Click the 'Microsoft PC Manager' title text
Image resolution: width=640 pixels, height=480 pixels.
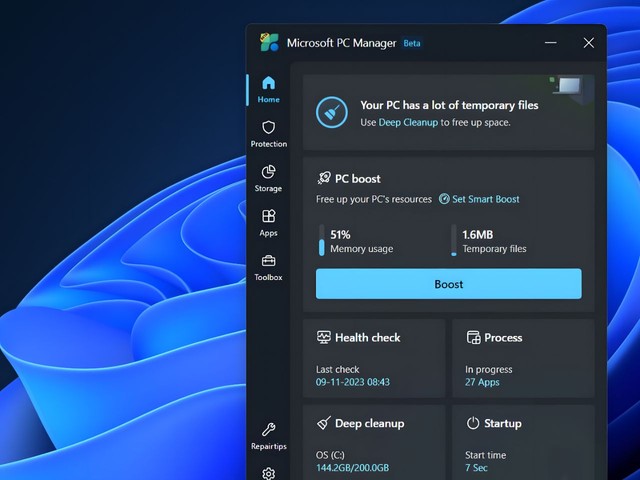[x=342, y=43]
